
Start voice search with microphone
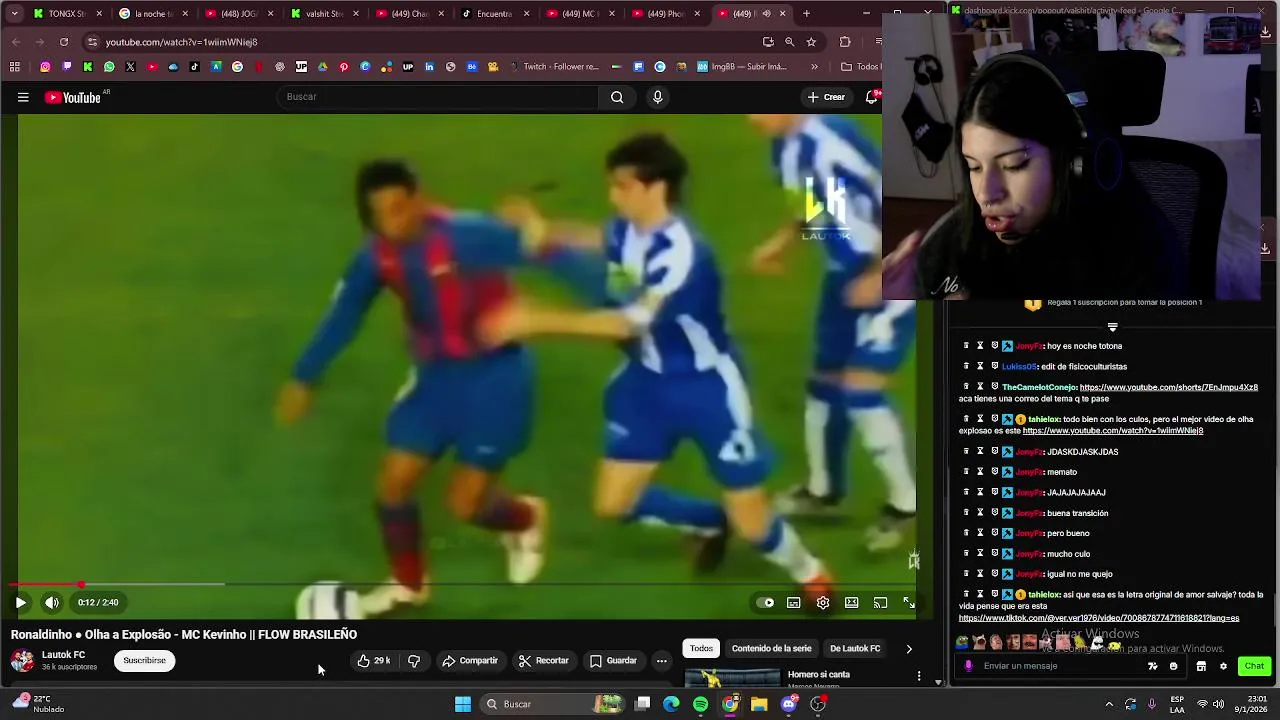pyautogui.click(x=657, y=97)
